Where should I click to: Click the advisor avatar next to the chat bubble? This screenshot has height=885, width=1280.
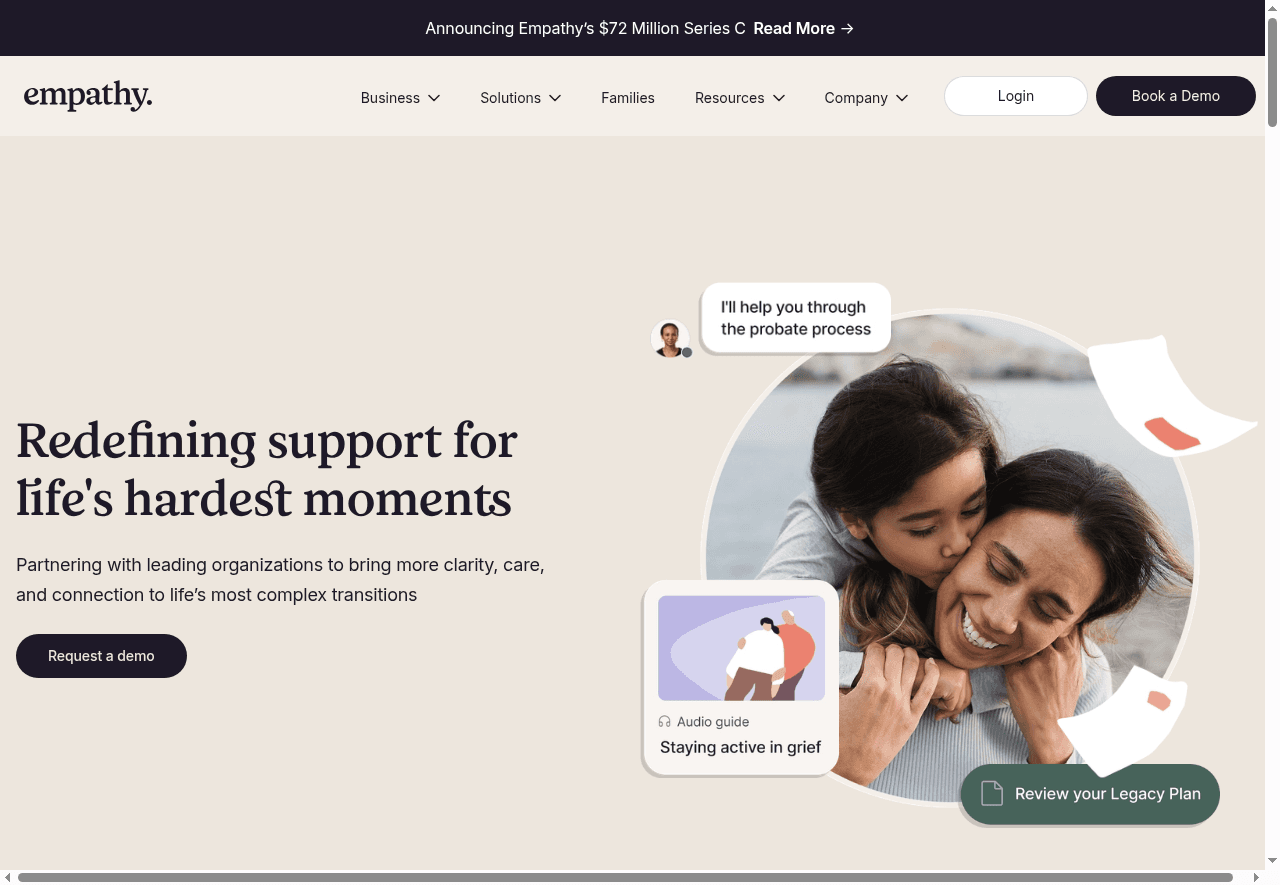pyautogui.click(x=670, y=338)
